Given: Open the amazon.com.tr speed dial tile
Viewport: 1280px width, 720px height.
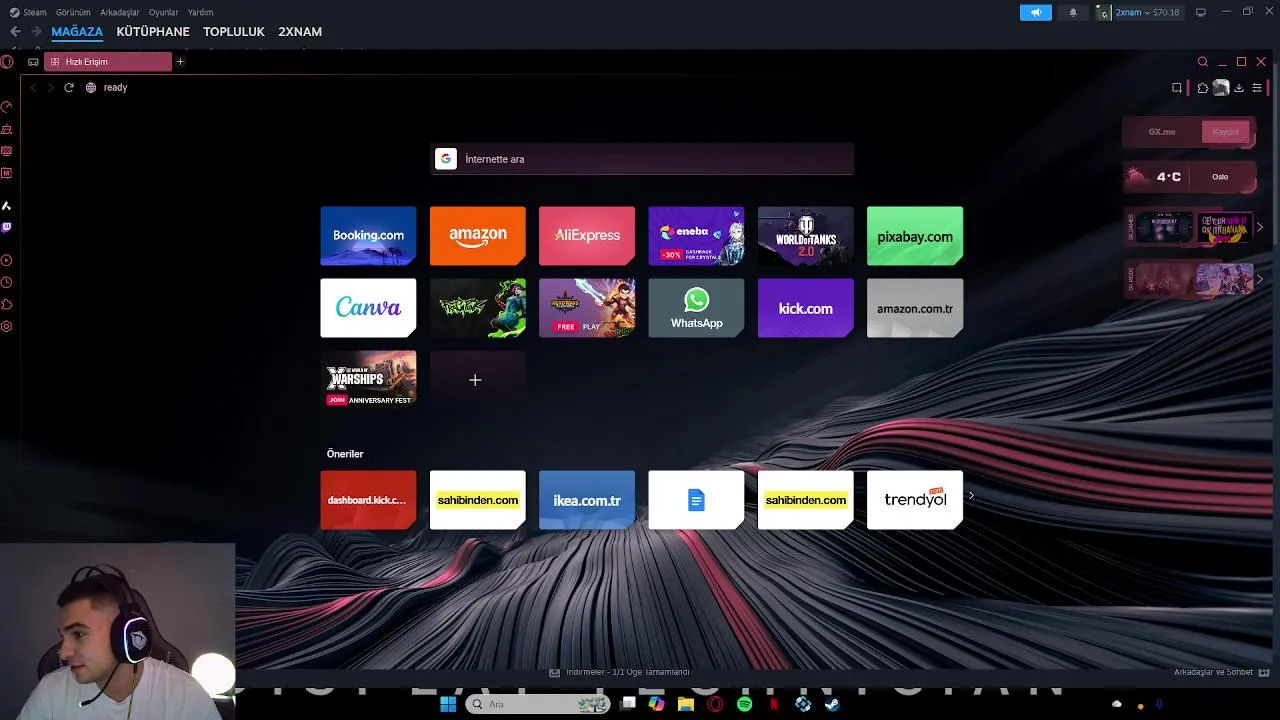Looking at the screenshot, I should (x=915, y=308).
